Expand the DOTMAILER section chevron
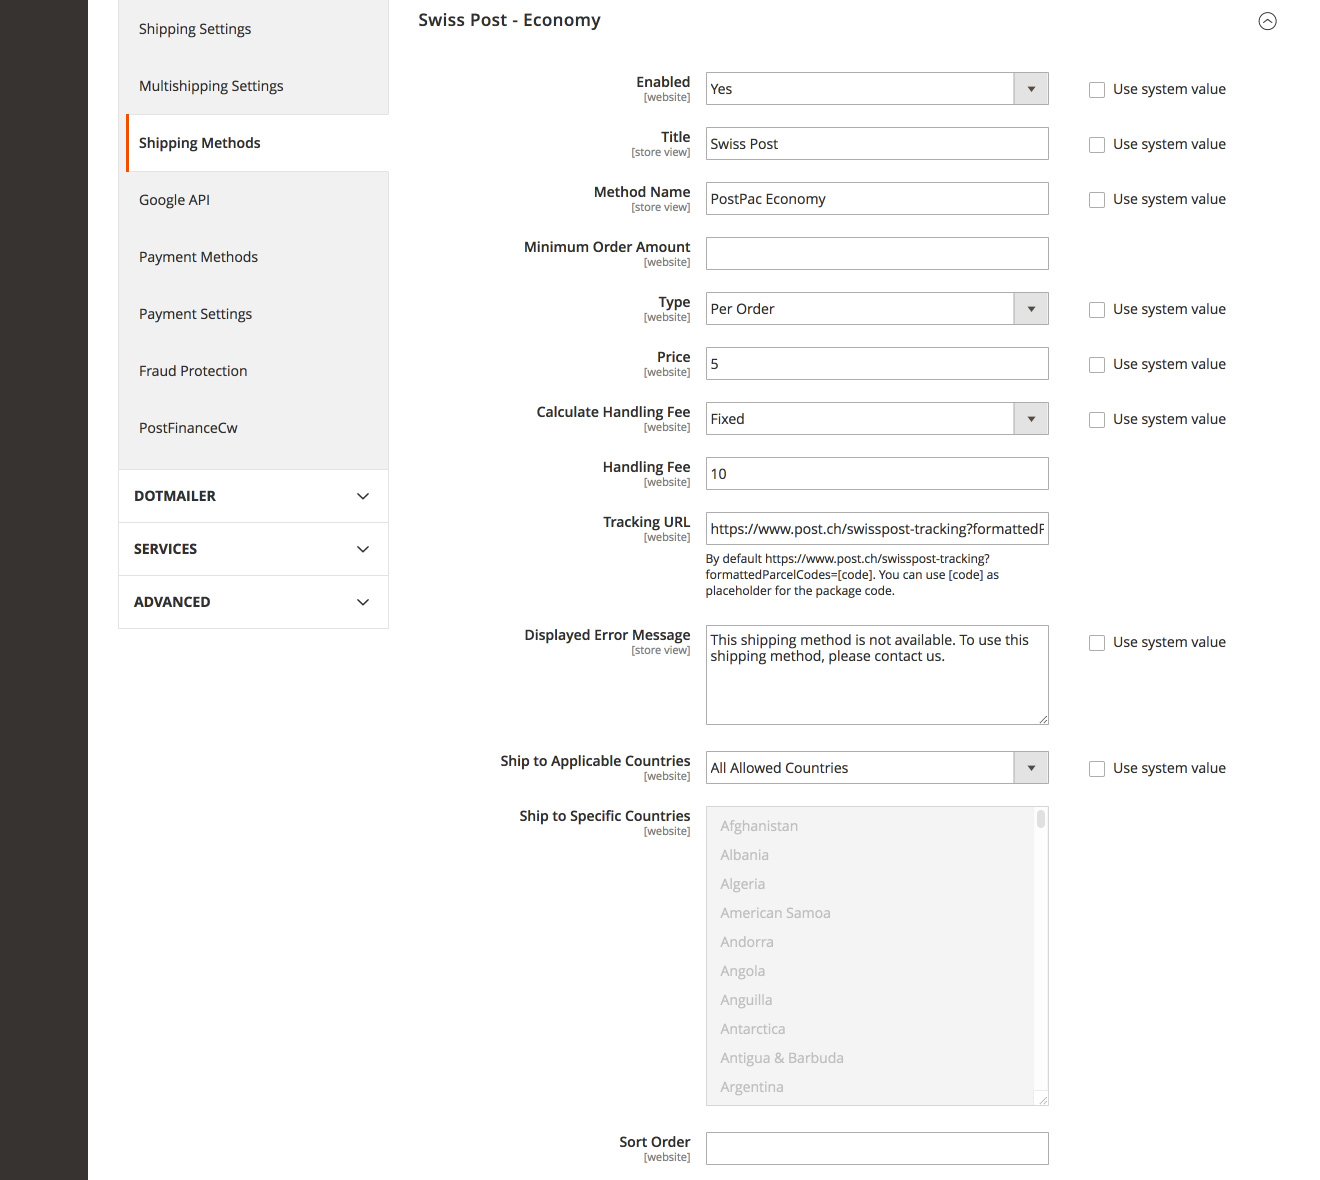Image resolution: width=1320 pixels, height=1180 pixels. [x=363, y=496]
